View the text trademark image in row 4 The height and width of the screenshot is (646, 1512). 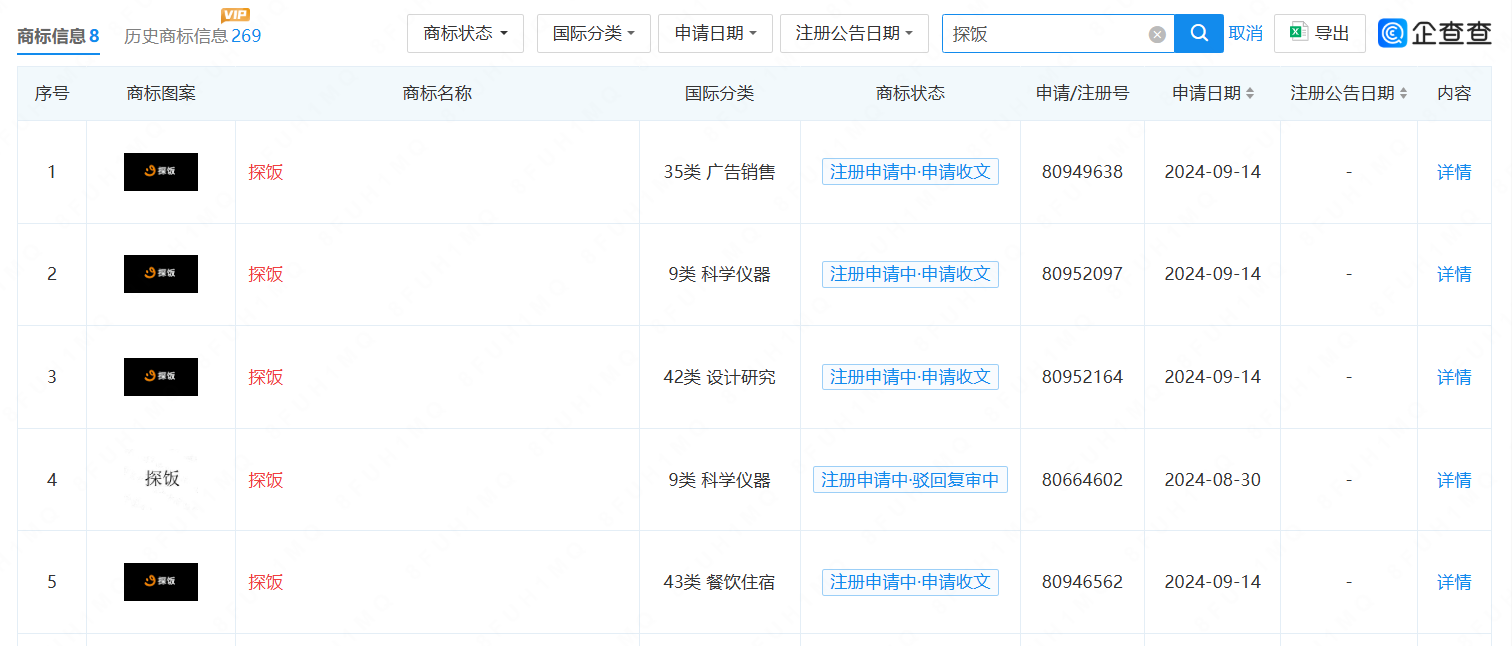point(161,479)
